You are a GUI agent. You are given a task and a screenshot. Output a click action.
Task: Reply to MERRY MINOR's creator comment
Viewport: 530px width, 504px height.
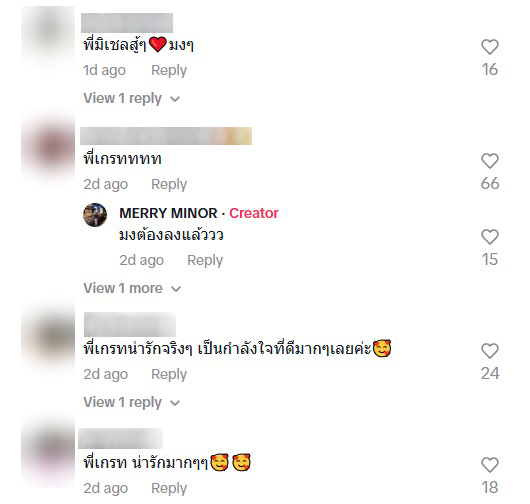pyautogui.click(x=205, y=260)
